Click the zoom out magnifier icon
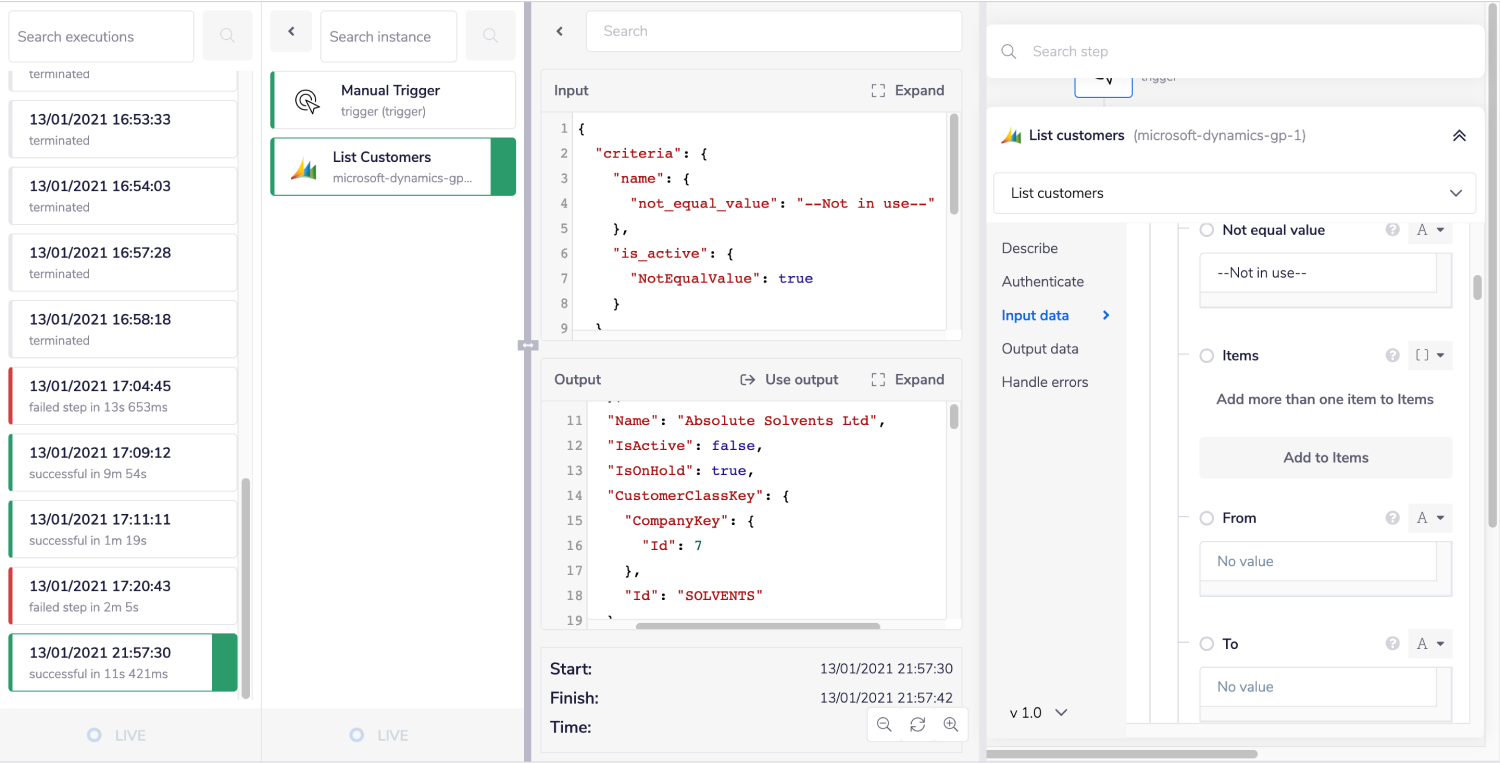 coord(884,725)
